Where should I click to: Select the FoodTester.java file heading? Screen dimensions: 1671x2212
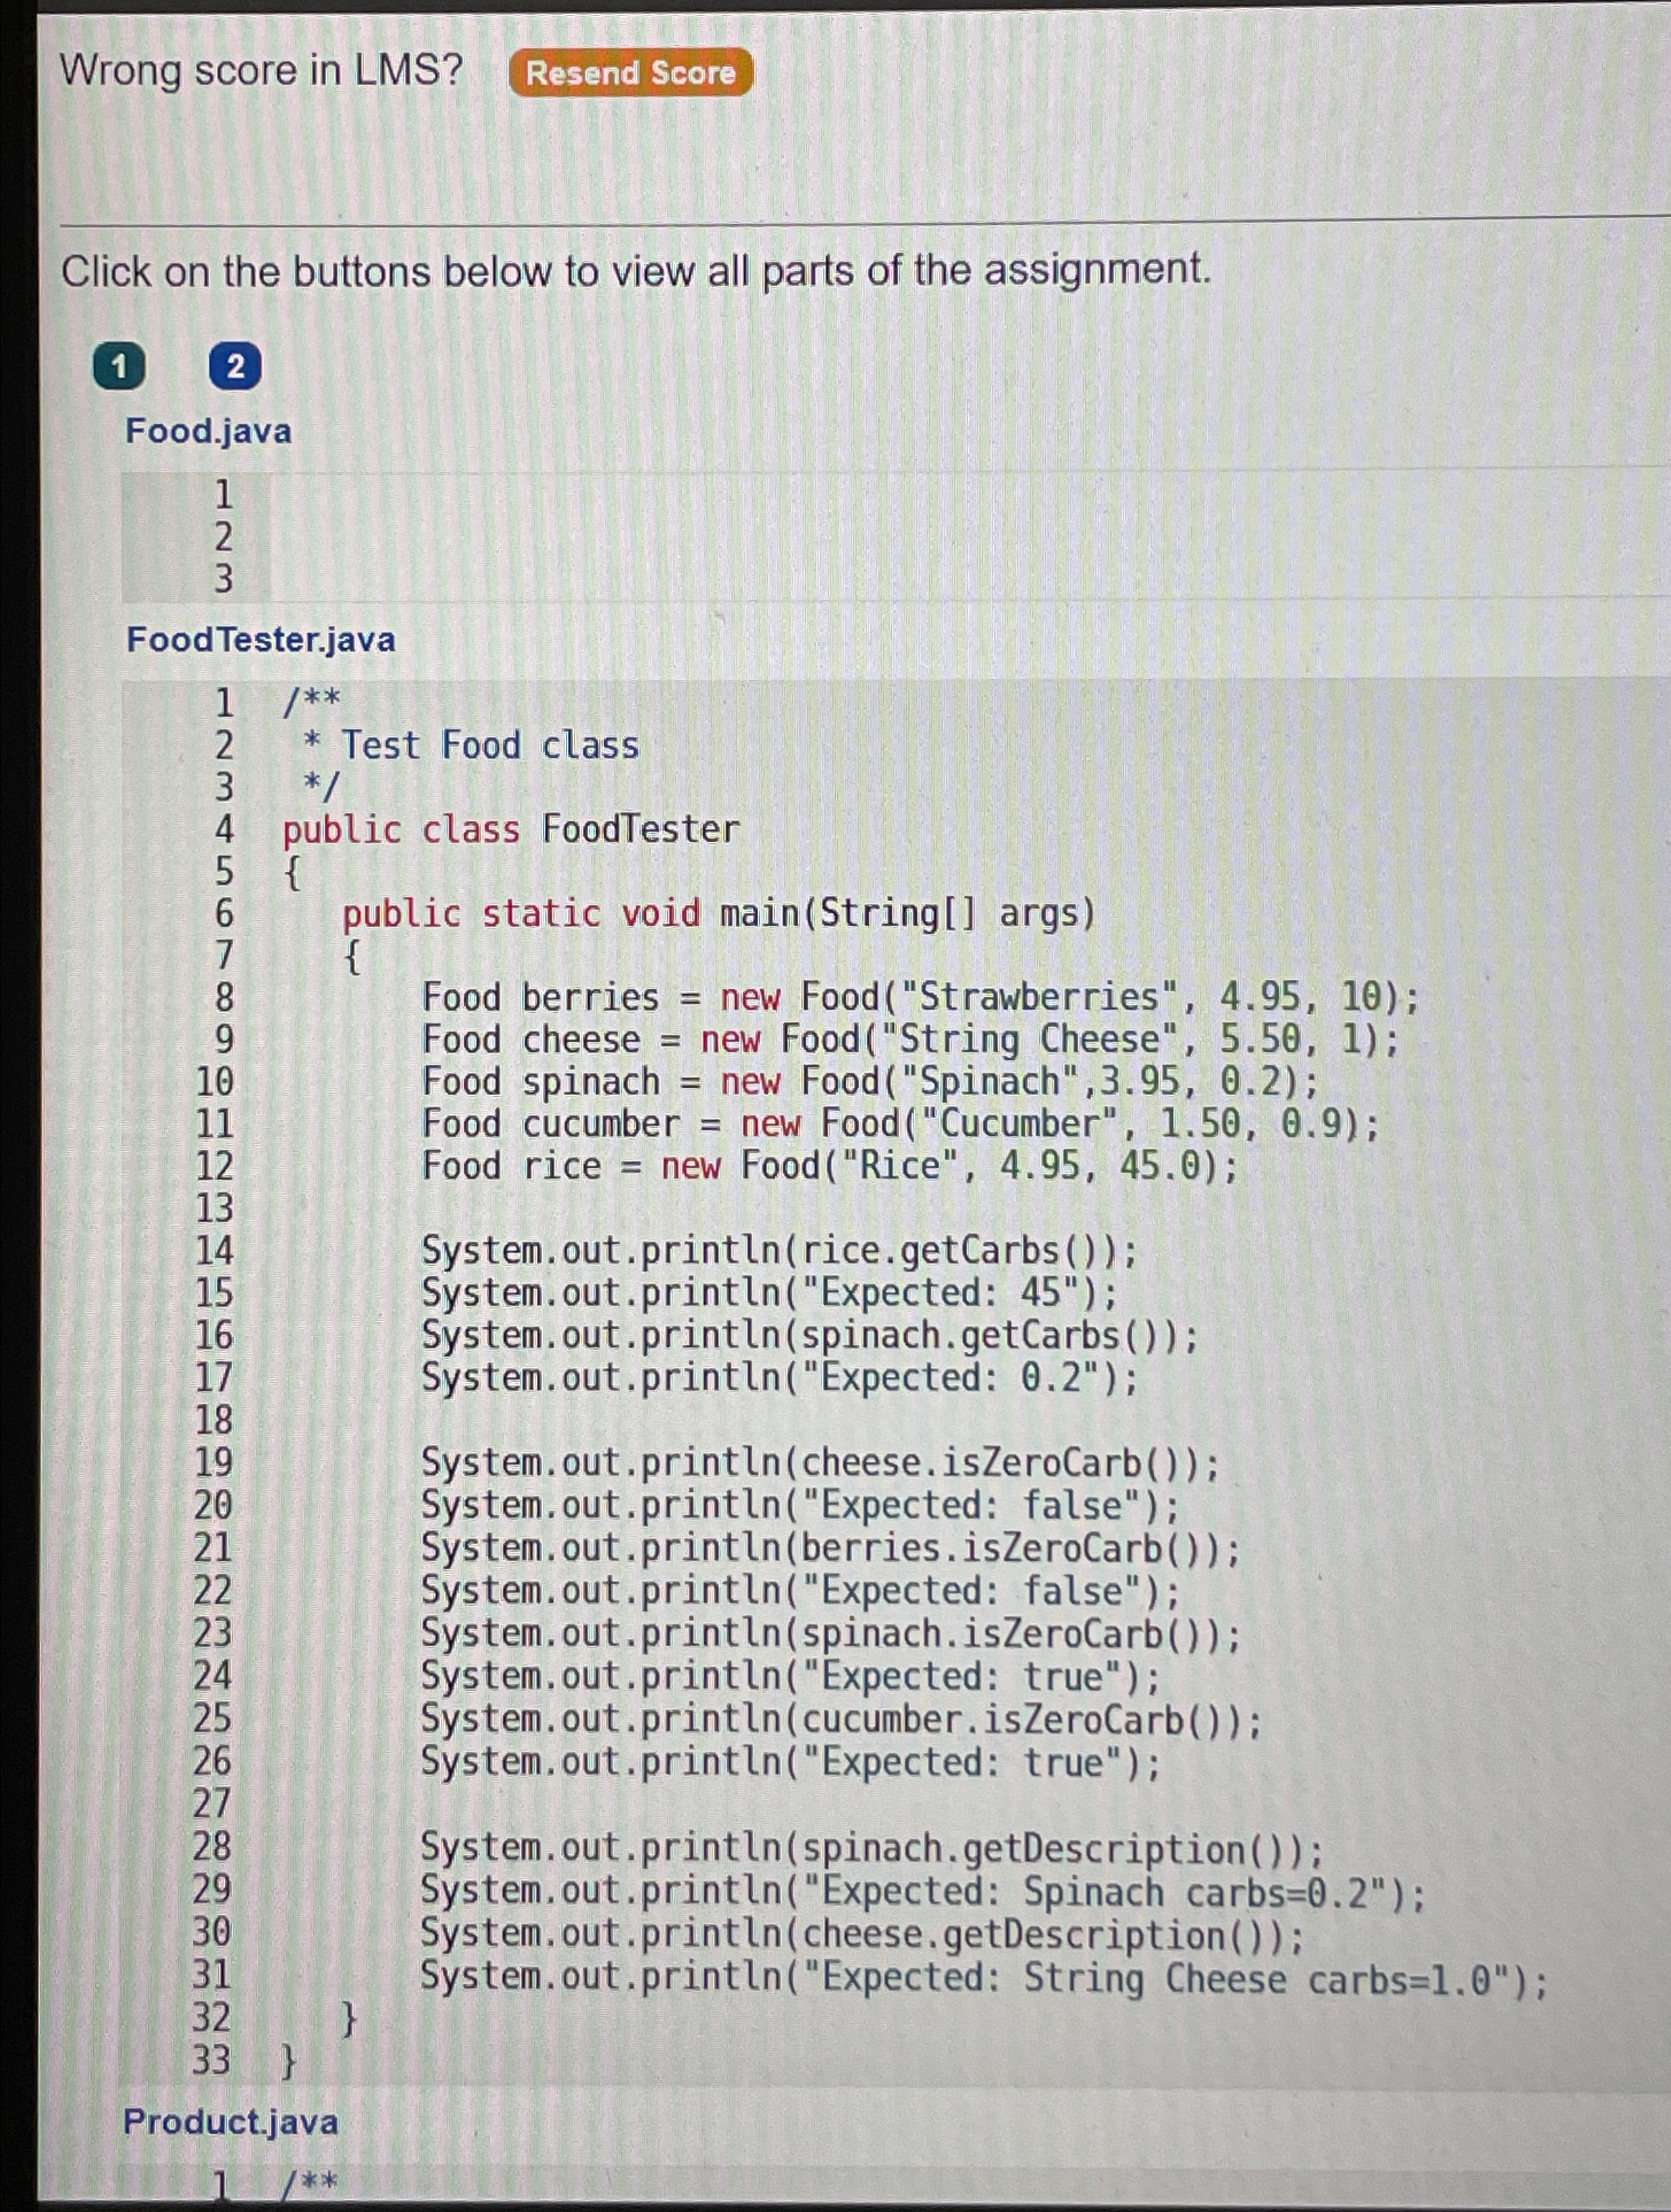coord(260,639)
